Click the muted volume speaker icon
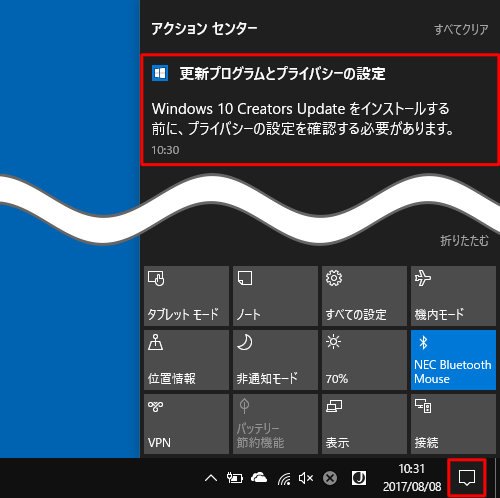500x498 pixels. pyautogui.click(x=306, y=478)
